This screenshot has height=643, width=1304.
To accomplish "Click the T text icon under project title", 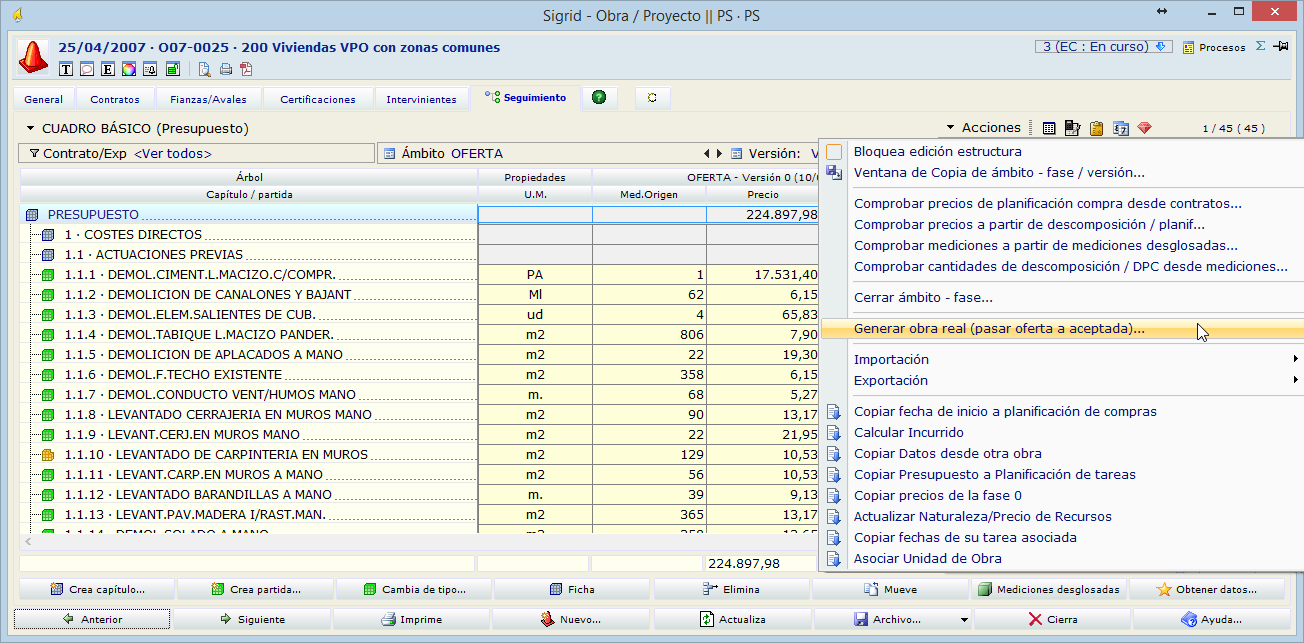I will click(66, 69).
